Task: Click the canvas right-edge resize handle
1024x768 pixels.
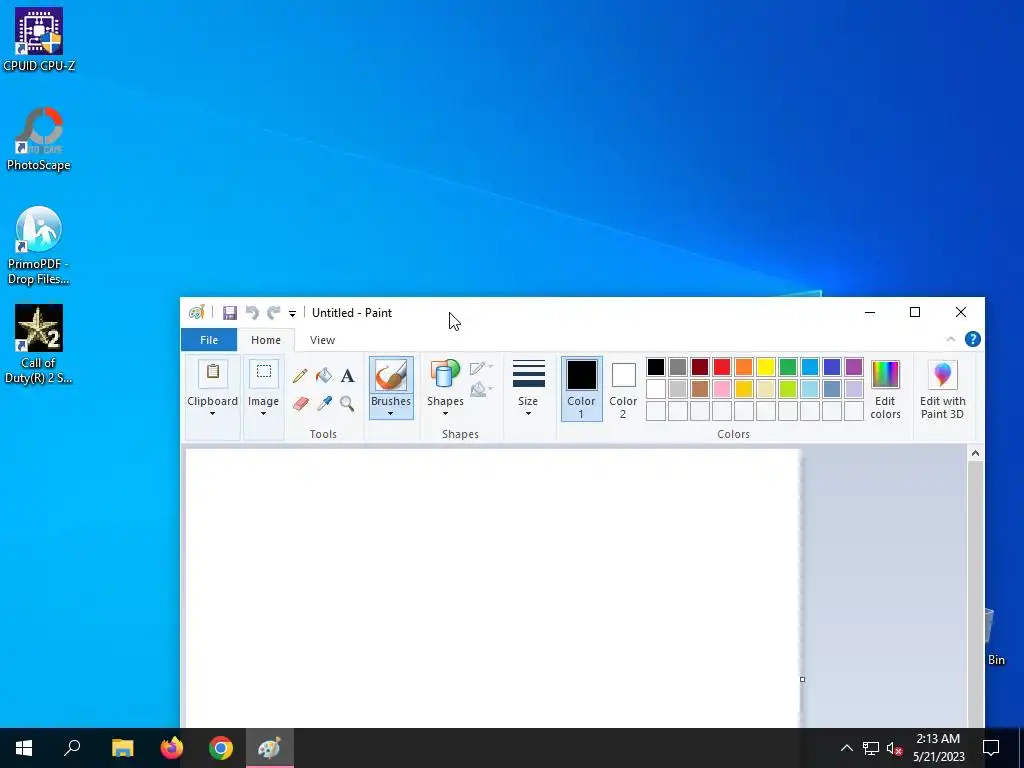Action: (803, 679)
